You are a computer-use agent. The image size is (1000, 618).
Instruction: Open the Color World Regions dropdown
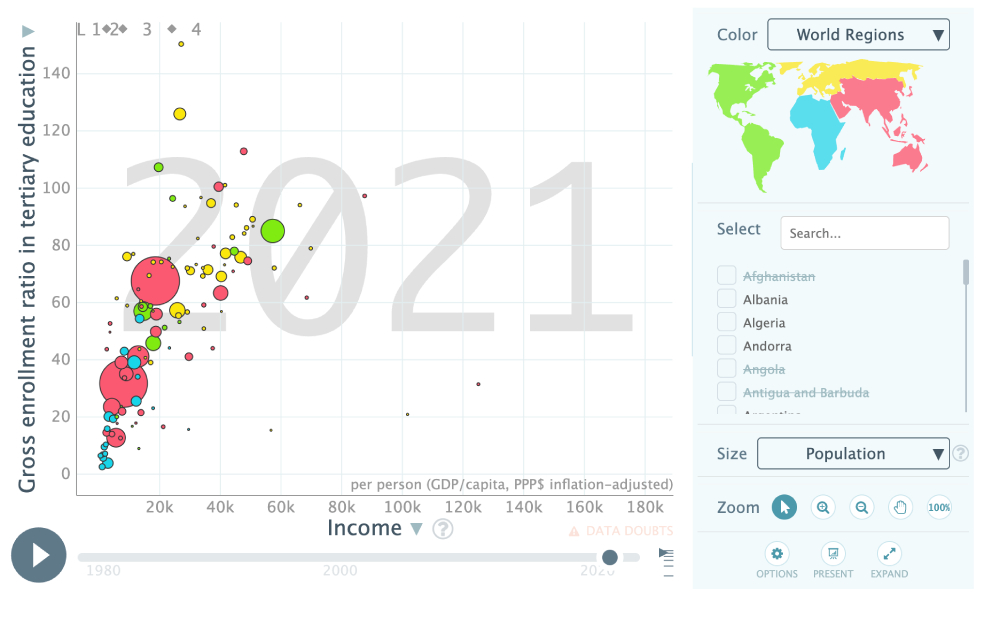tap(858, 35)
